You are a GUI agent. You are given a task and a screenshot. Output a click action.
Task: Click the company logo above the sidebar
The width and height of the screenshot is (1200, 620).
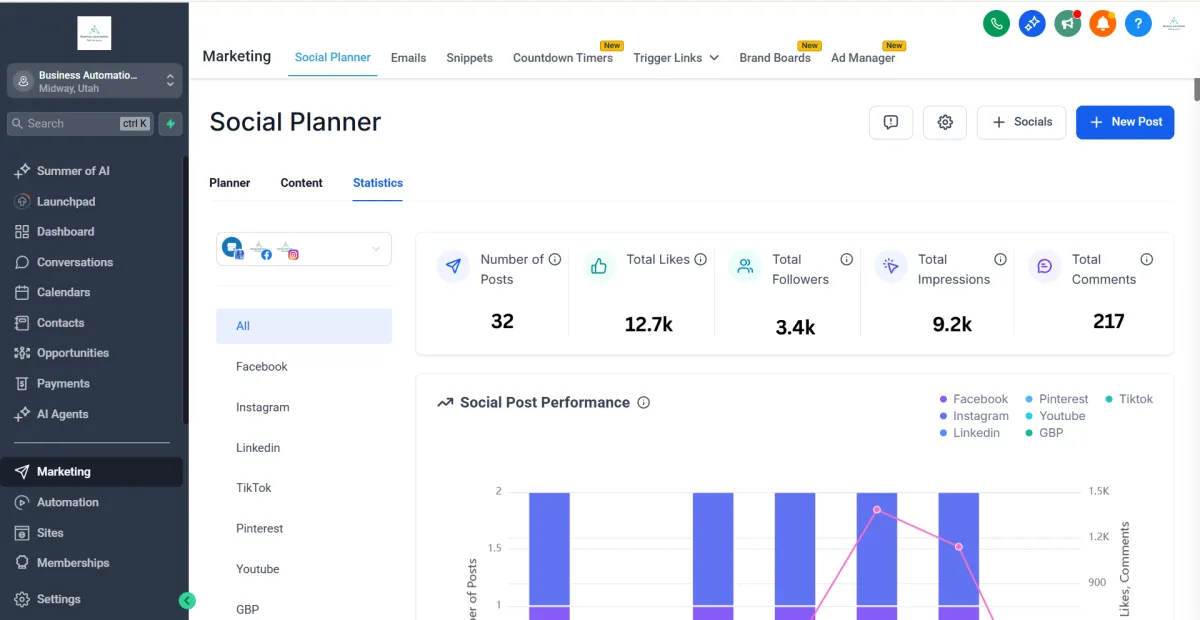click(x=94, y=33)
